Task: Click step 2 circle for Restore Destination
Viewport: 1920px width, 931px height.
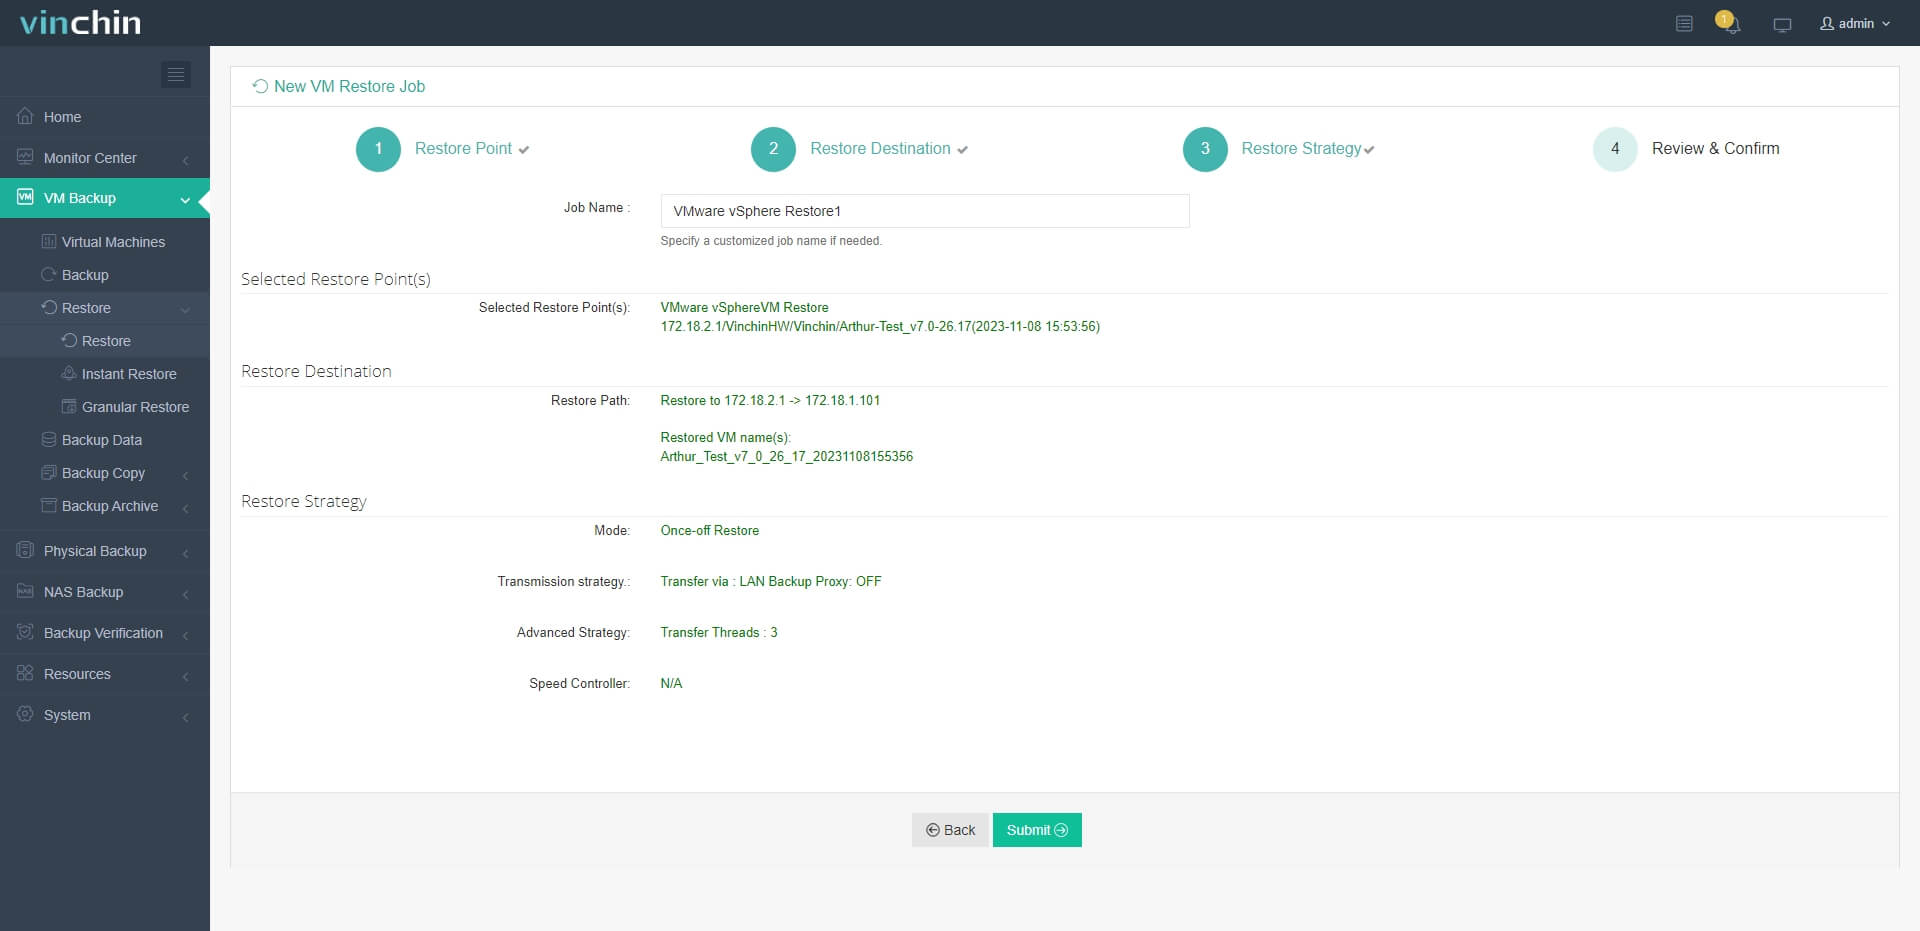Action: 773,149
